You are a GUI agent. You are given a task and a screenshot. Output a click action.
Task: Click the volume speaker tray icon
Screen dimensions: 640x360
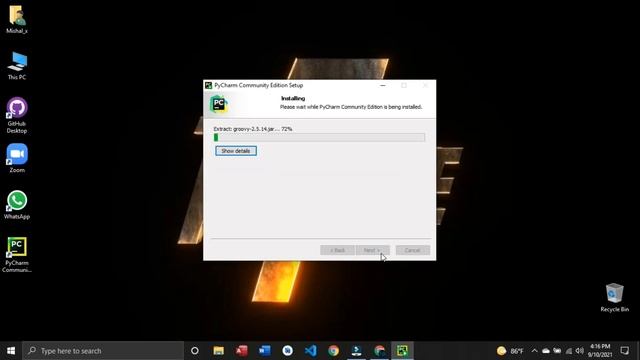580,351
